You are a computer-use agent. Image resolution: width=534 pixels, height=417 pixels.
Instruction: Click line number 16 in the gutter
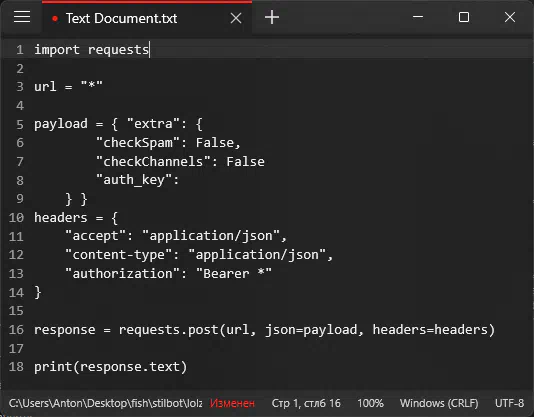16,330
